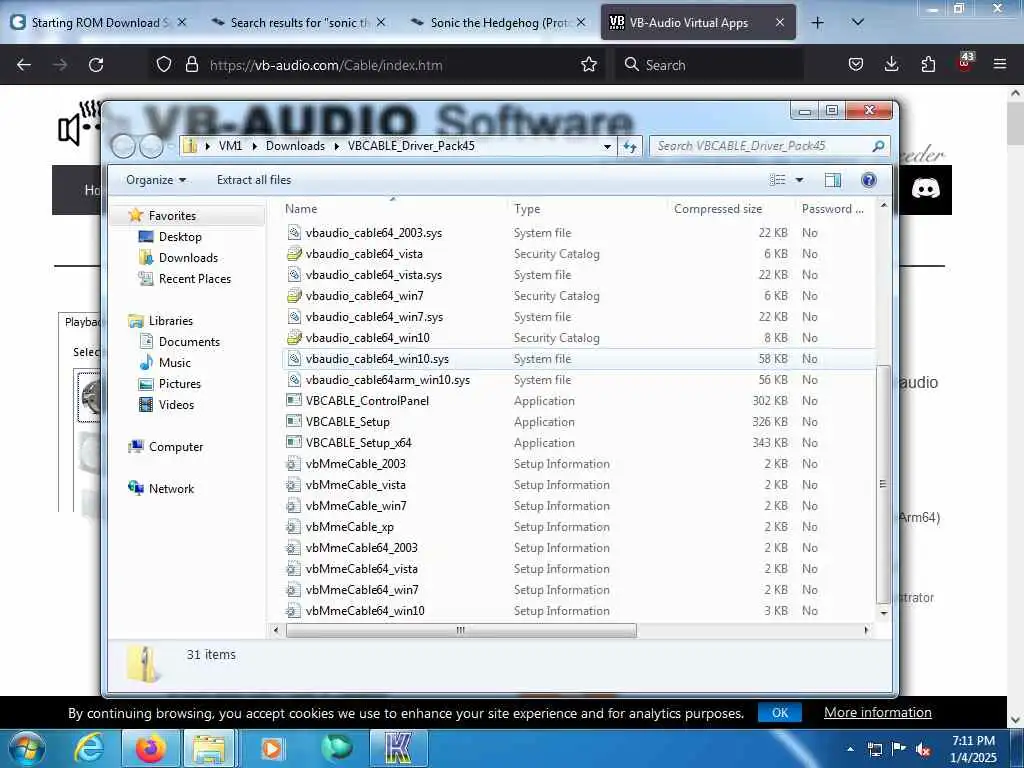Image resolution: width=1024 pixels, height=768 pixels.
Task: Open the media player taskbar icon
Action: coord(271,749)
